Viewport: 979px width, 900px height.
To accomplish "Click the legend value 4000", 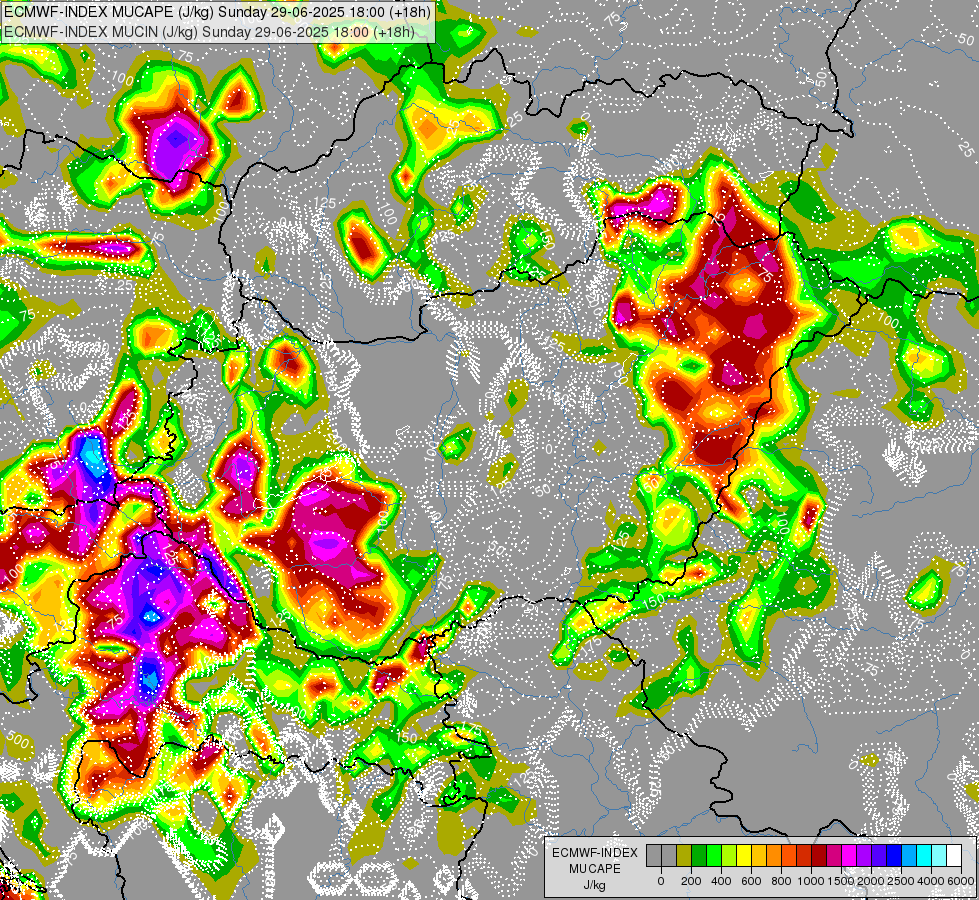I will [x=931, y=881].
